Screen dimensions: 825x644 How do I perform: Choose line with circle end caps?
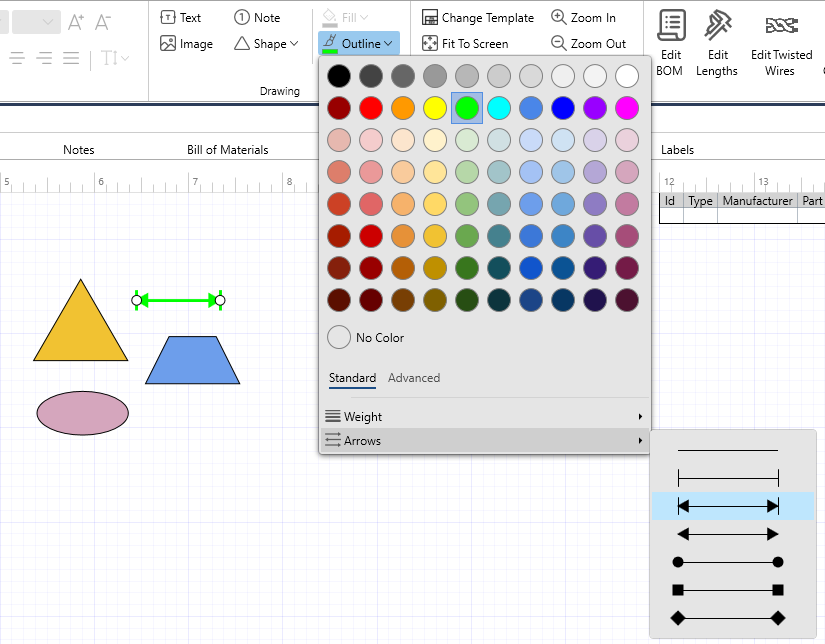(x=732, y=562)
